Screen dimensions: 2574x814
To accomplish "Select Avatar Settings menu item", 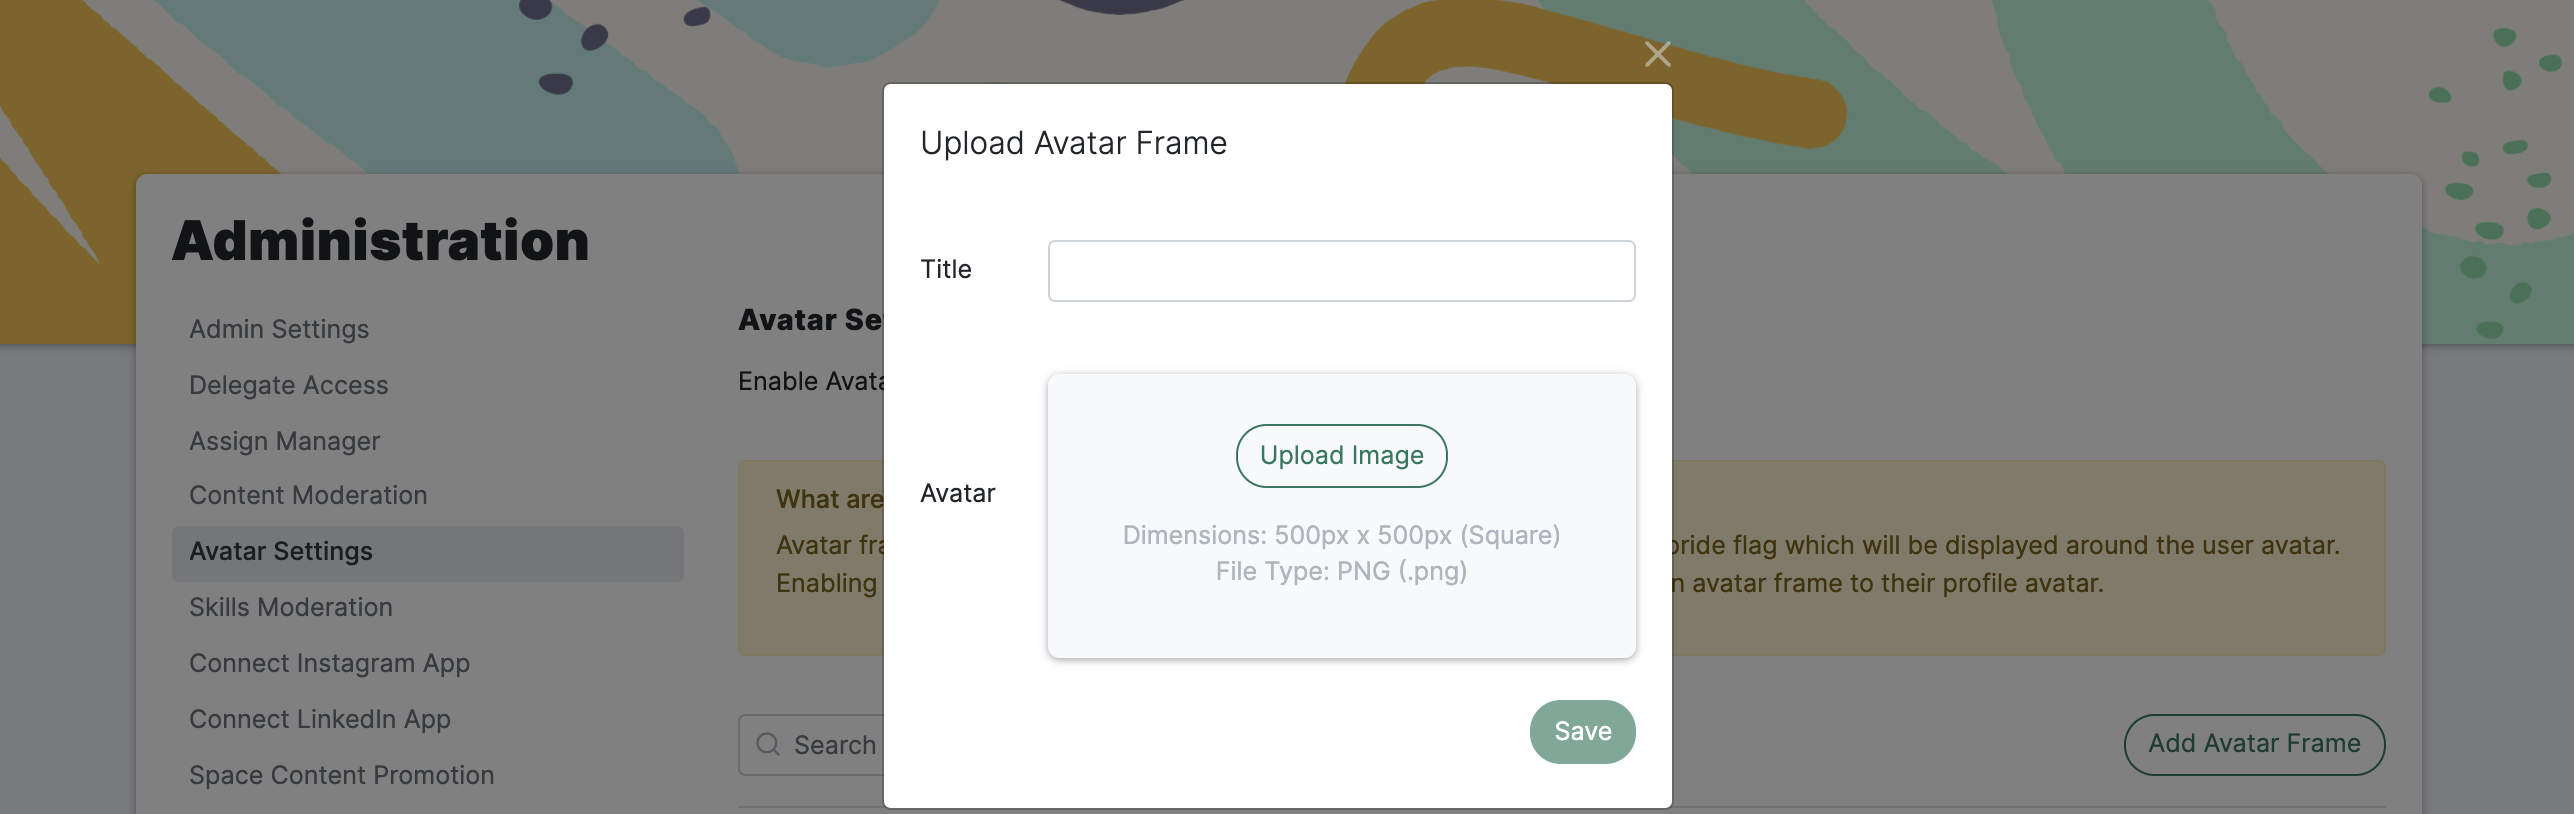I will click(x=280, y=551).
